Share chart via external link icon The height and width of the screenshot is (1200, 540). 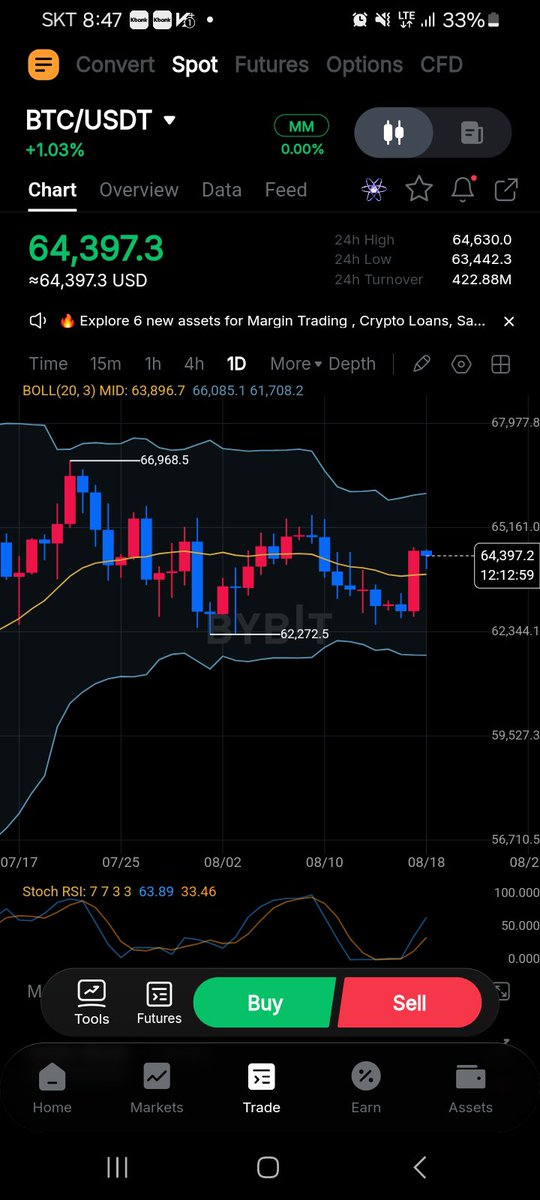(x=506, y=188)
